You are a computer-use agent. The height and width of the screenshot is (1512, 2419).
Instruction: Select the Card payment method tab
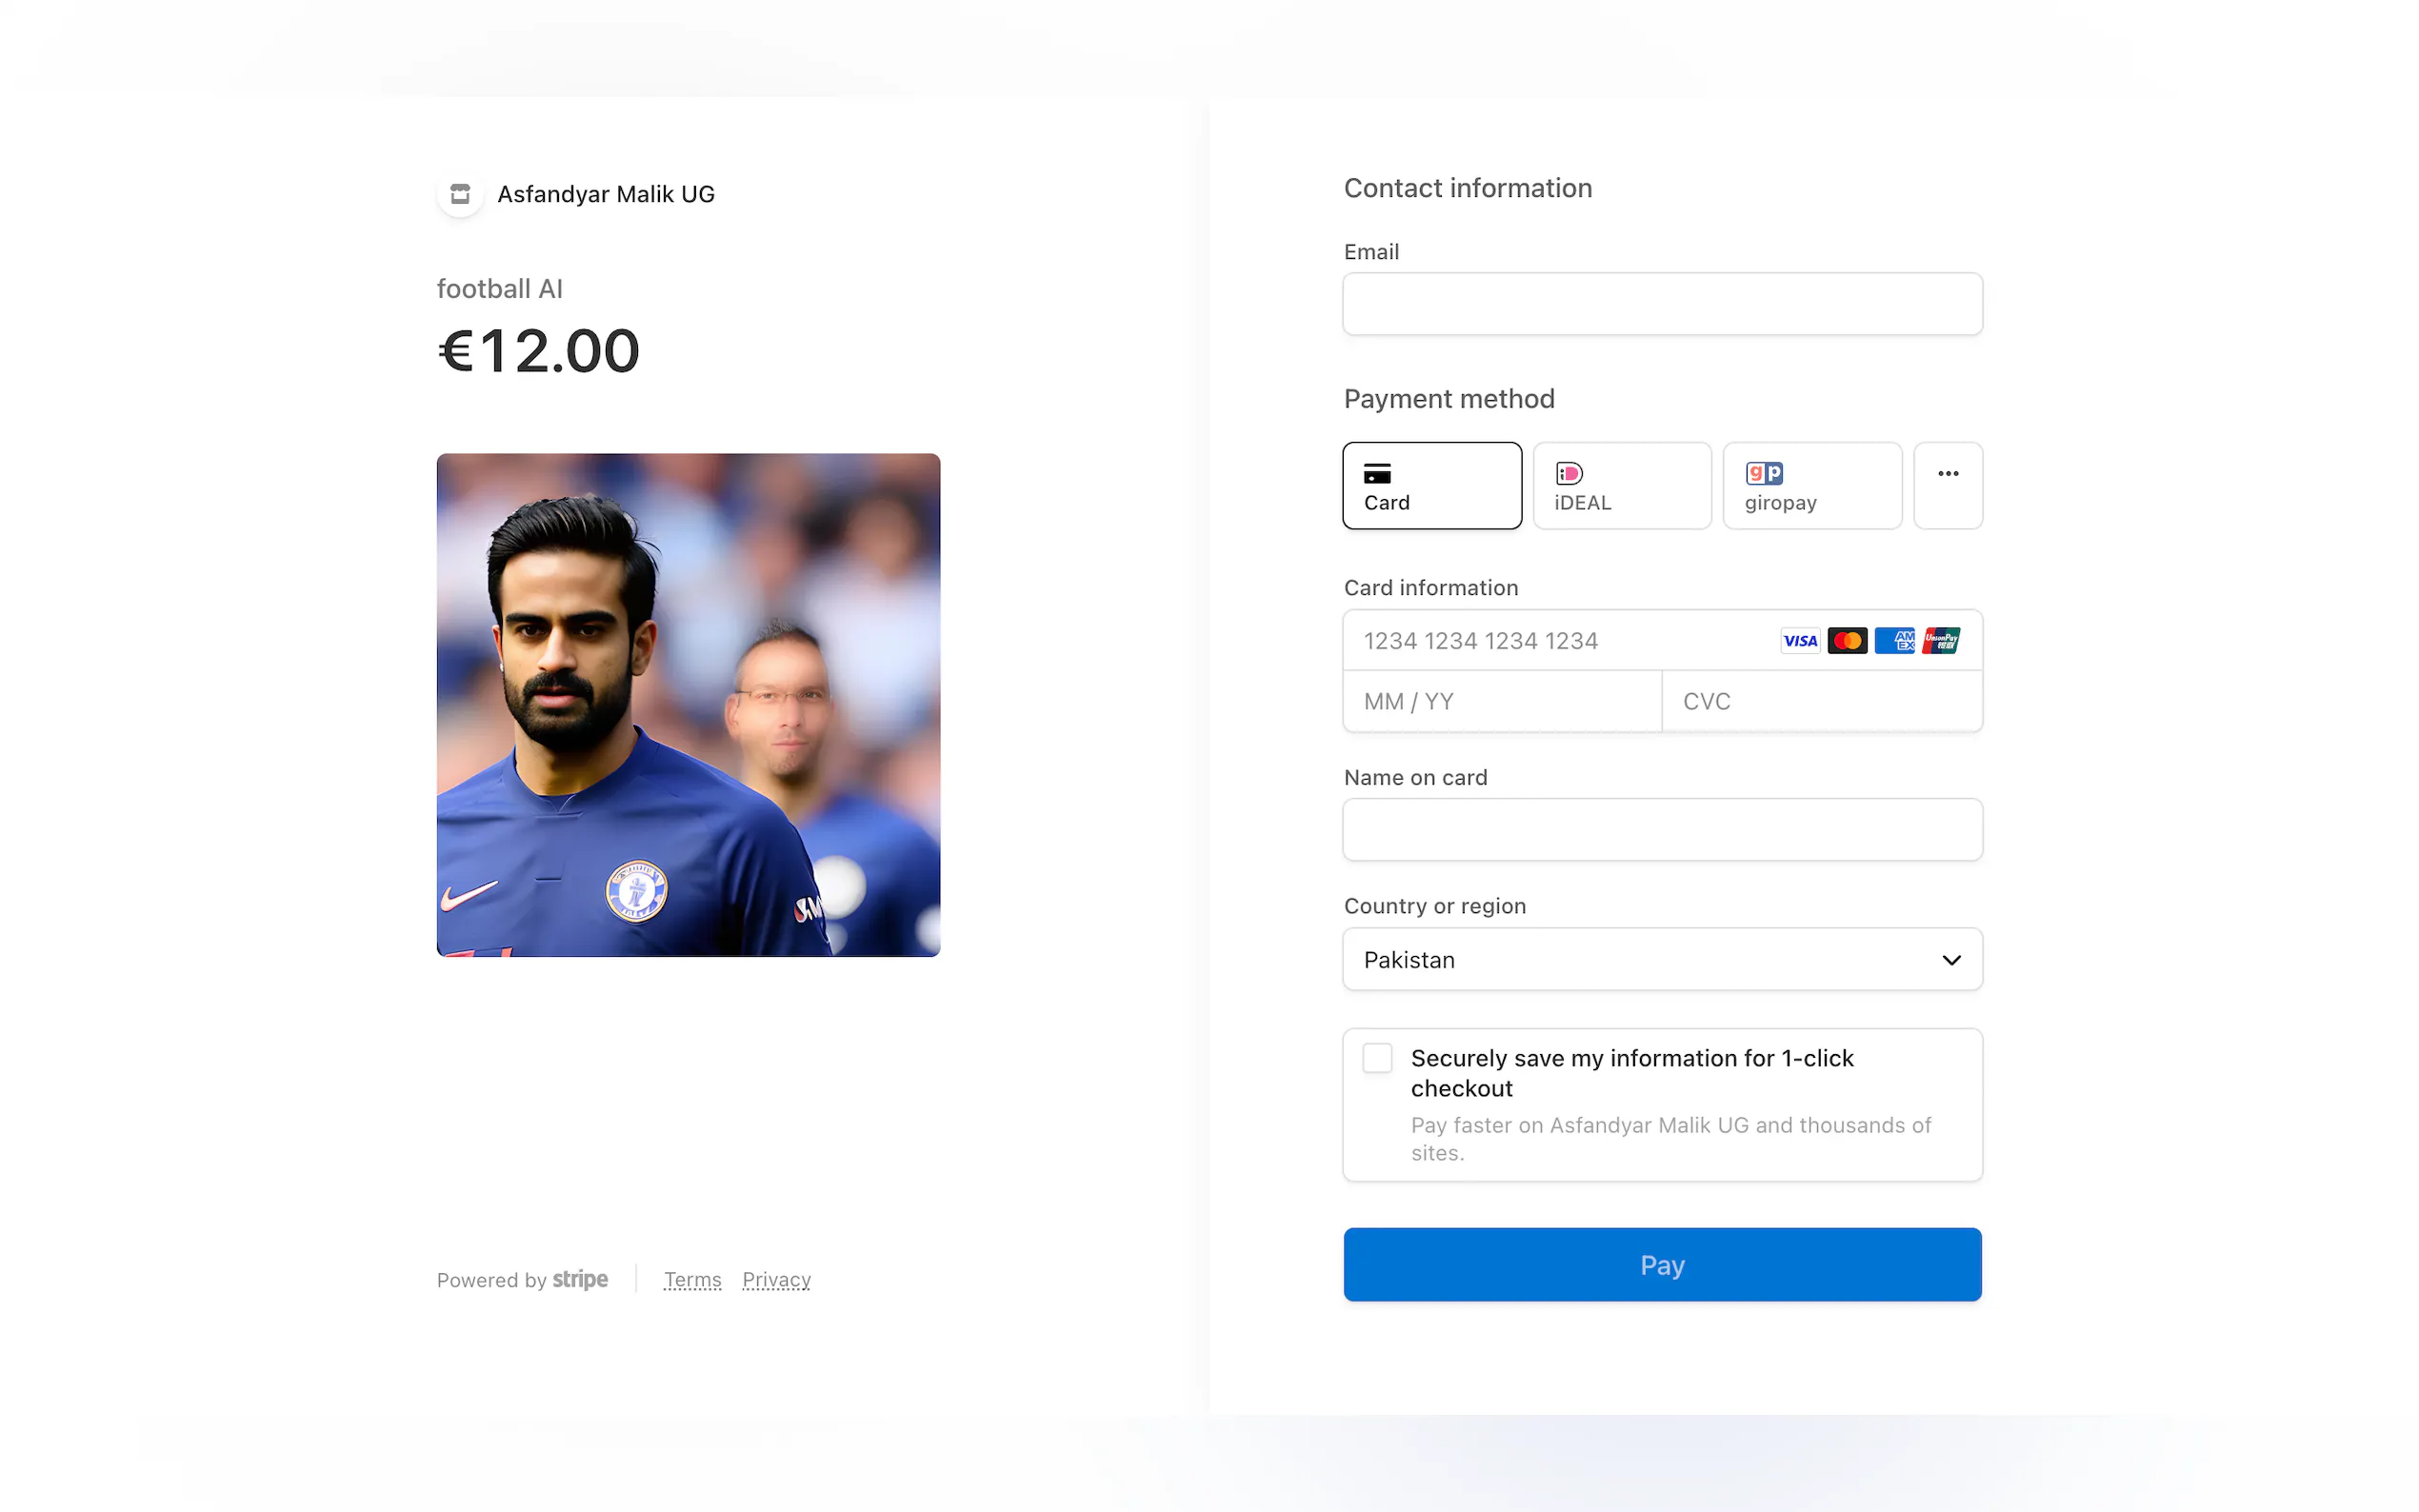(x=1431, y=486)
